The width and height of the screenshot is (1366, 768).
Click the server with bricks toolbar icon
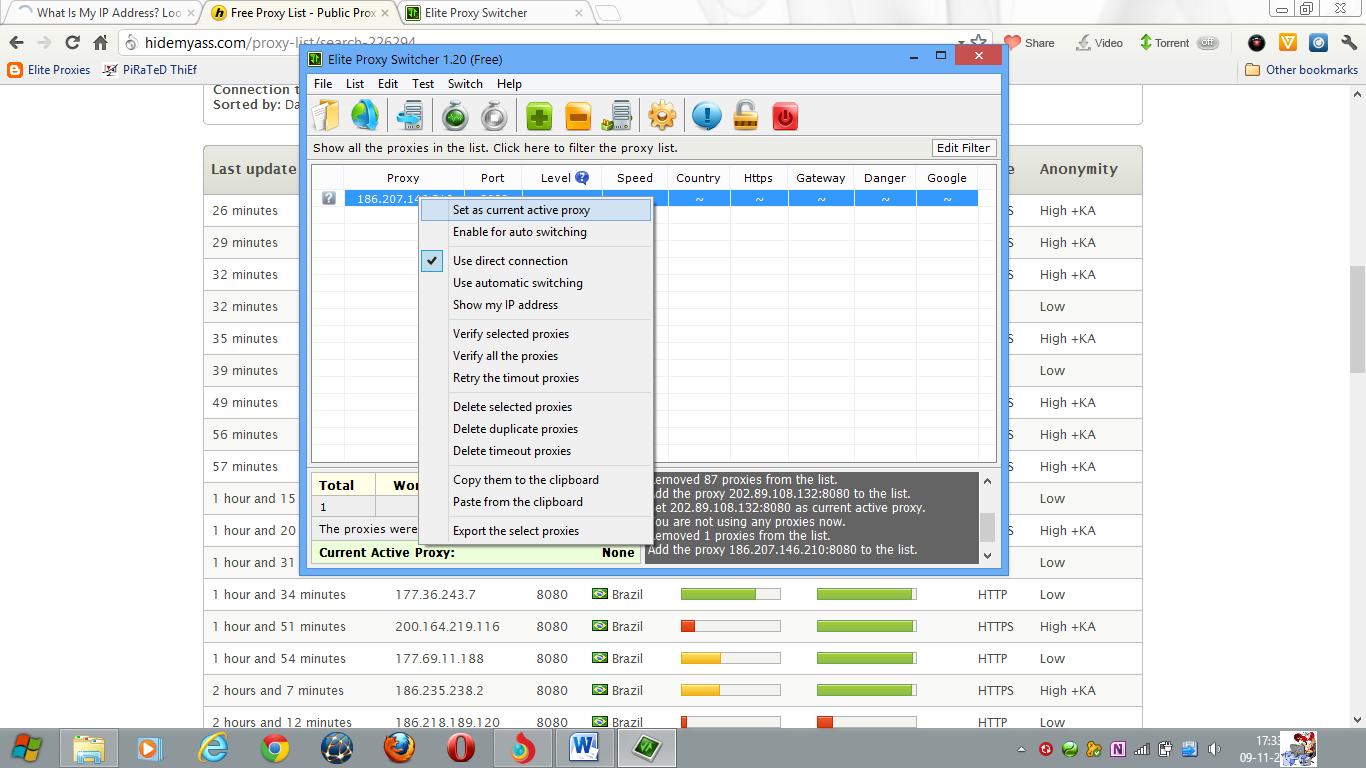[617, 116]
